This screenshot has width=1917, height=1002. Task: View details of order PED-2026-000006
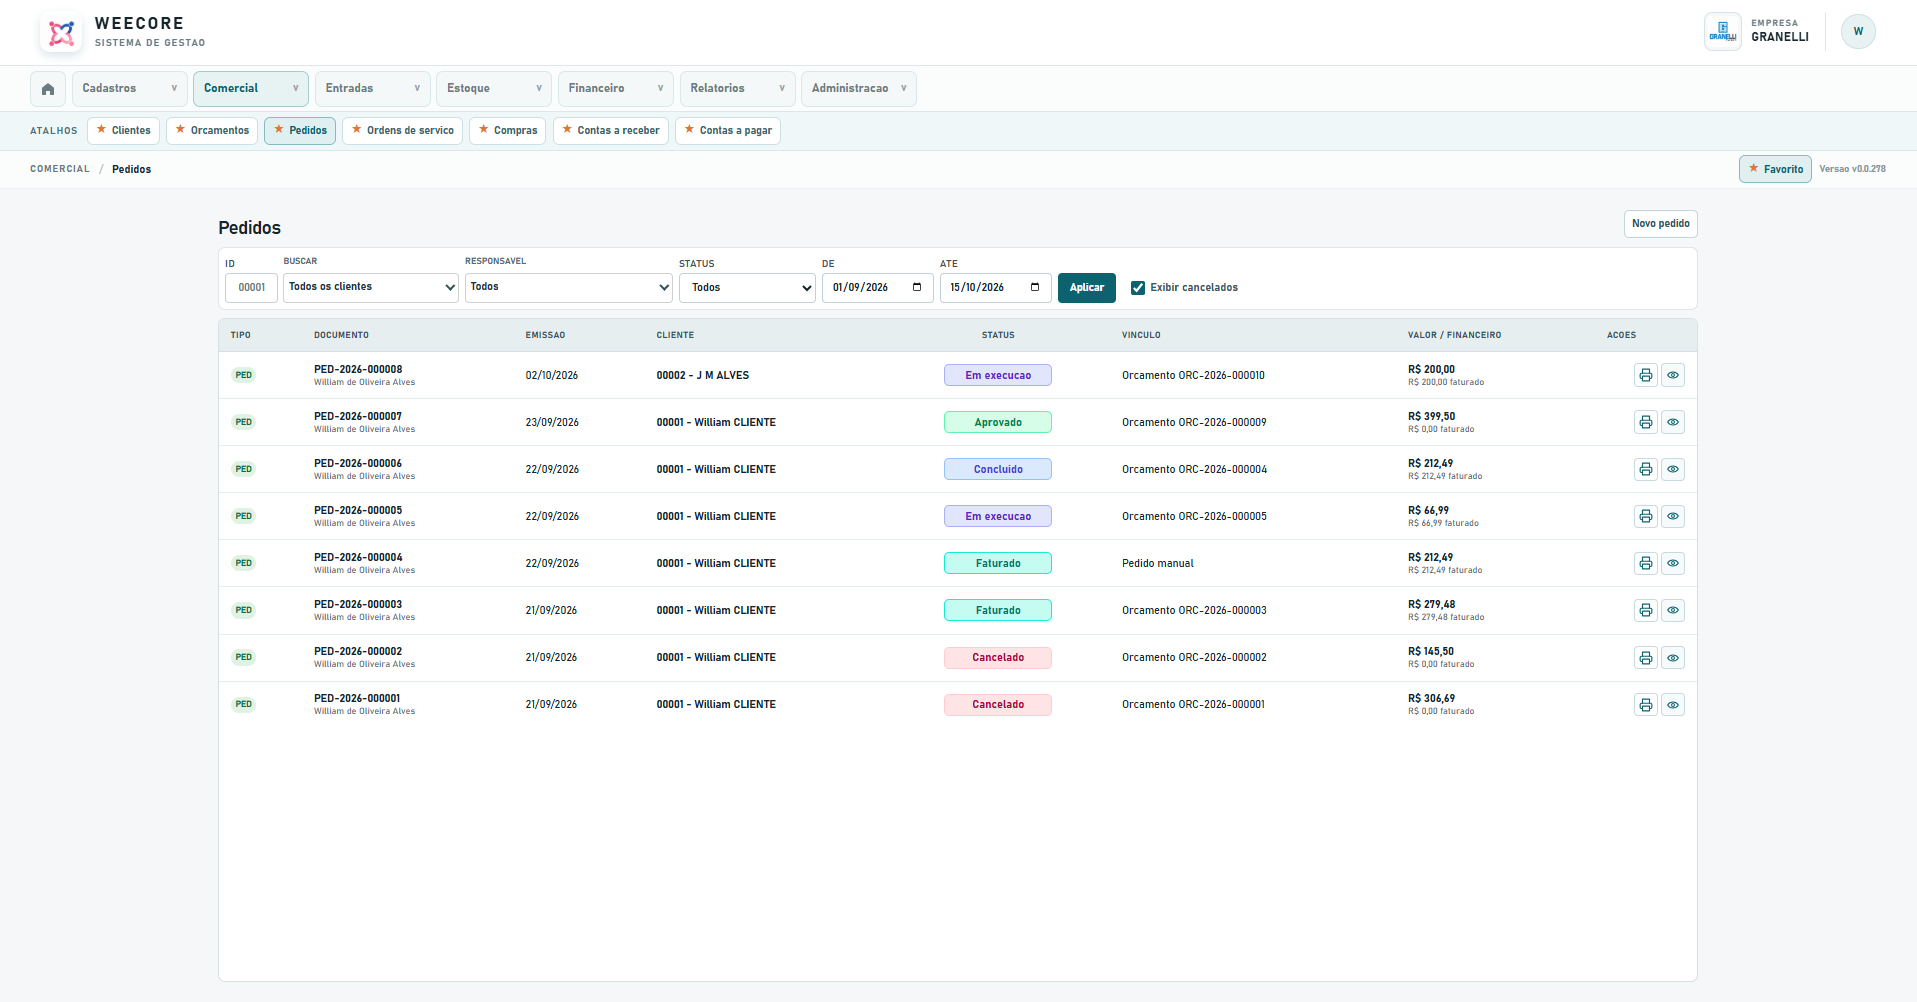coord(1673,469)
